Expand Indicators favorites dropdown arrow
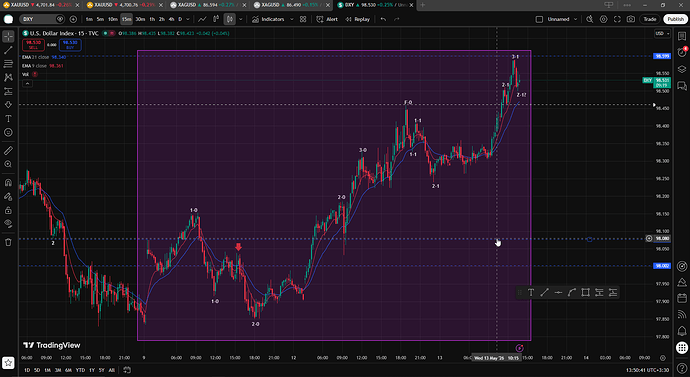This screenshot has height=377, width=690. coord(291,19)
